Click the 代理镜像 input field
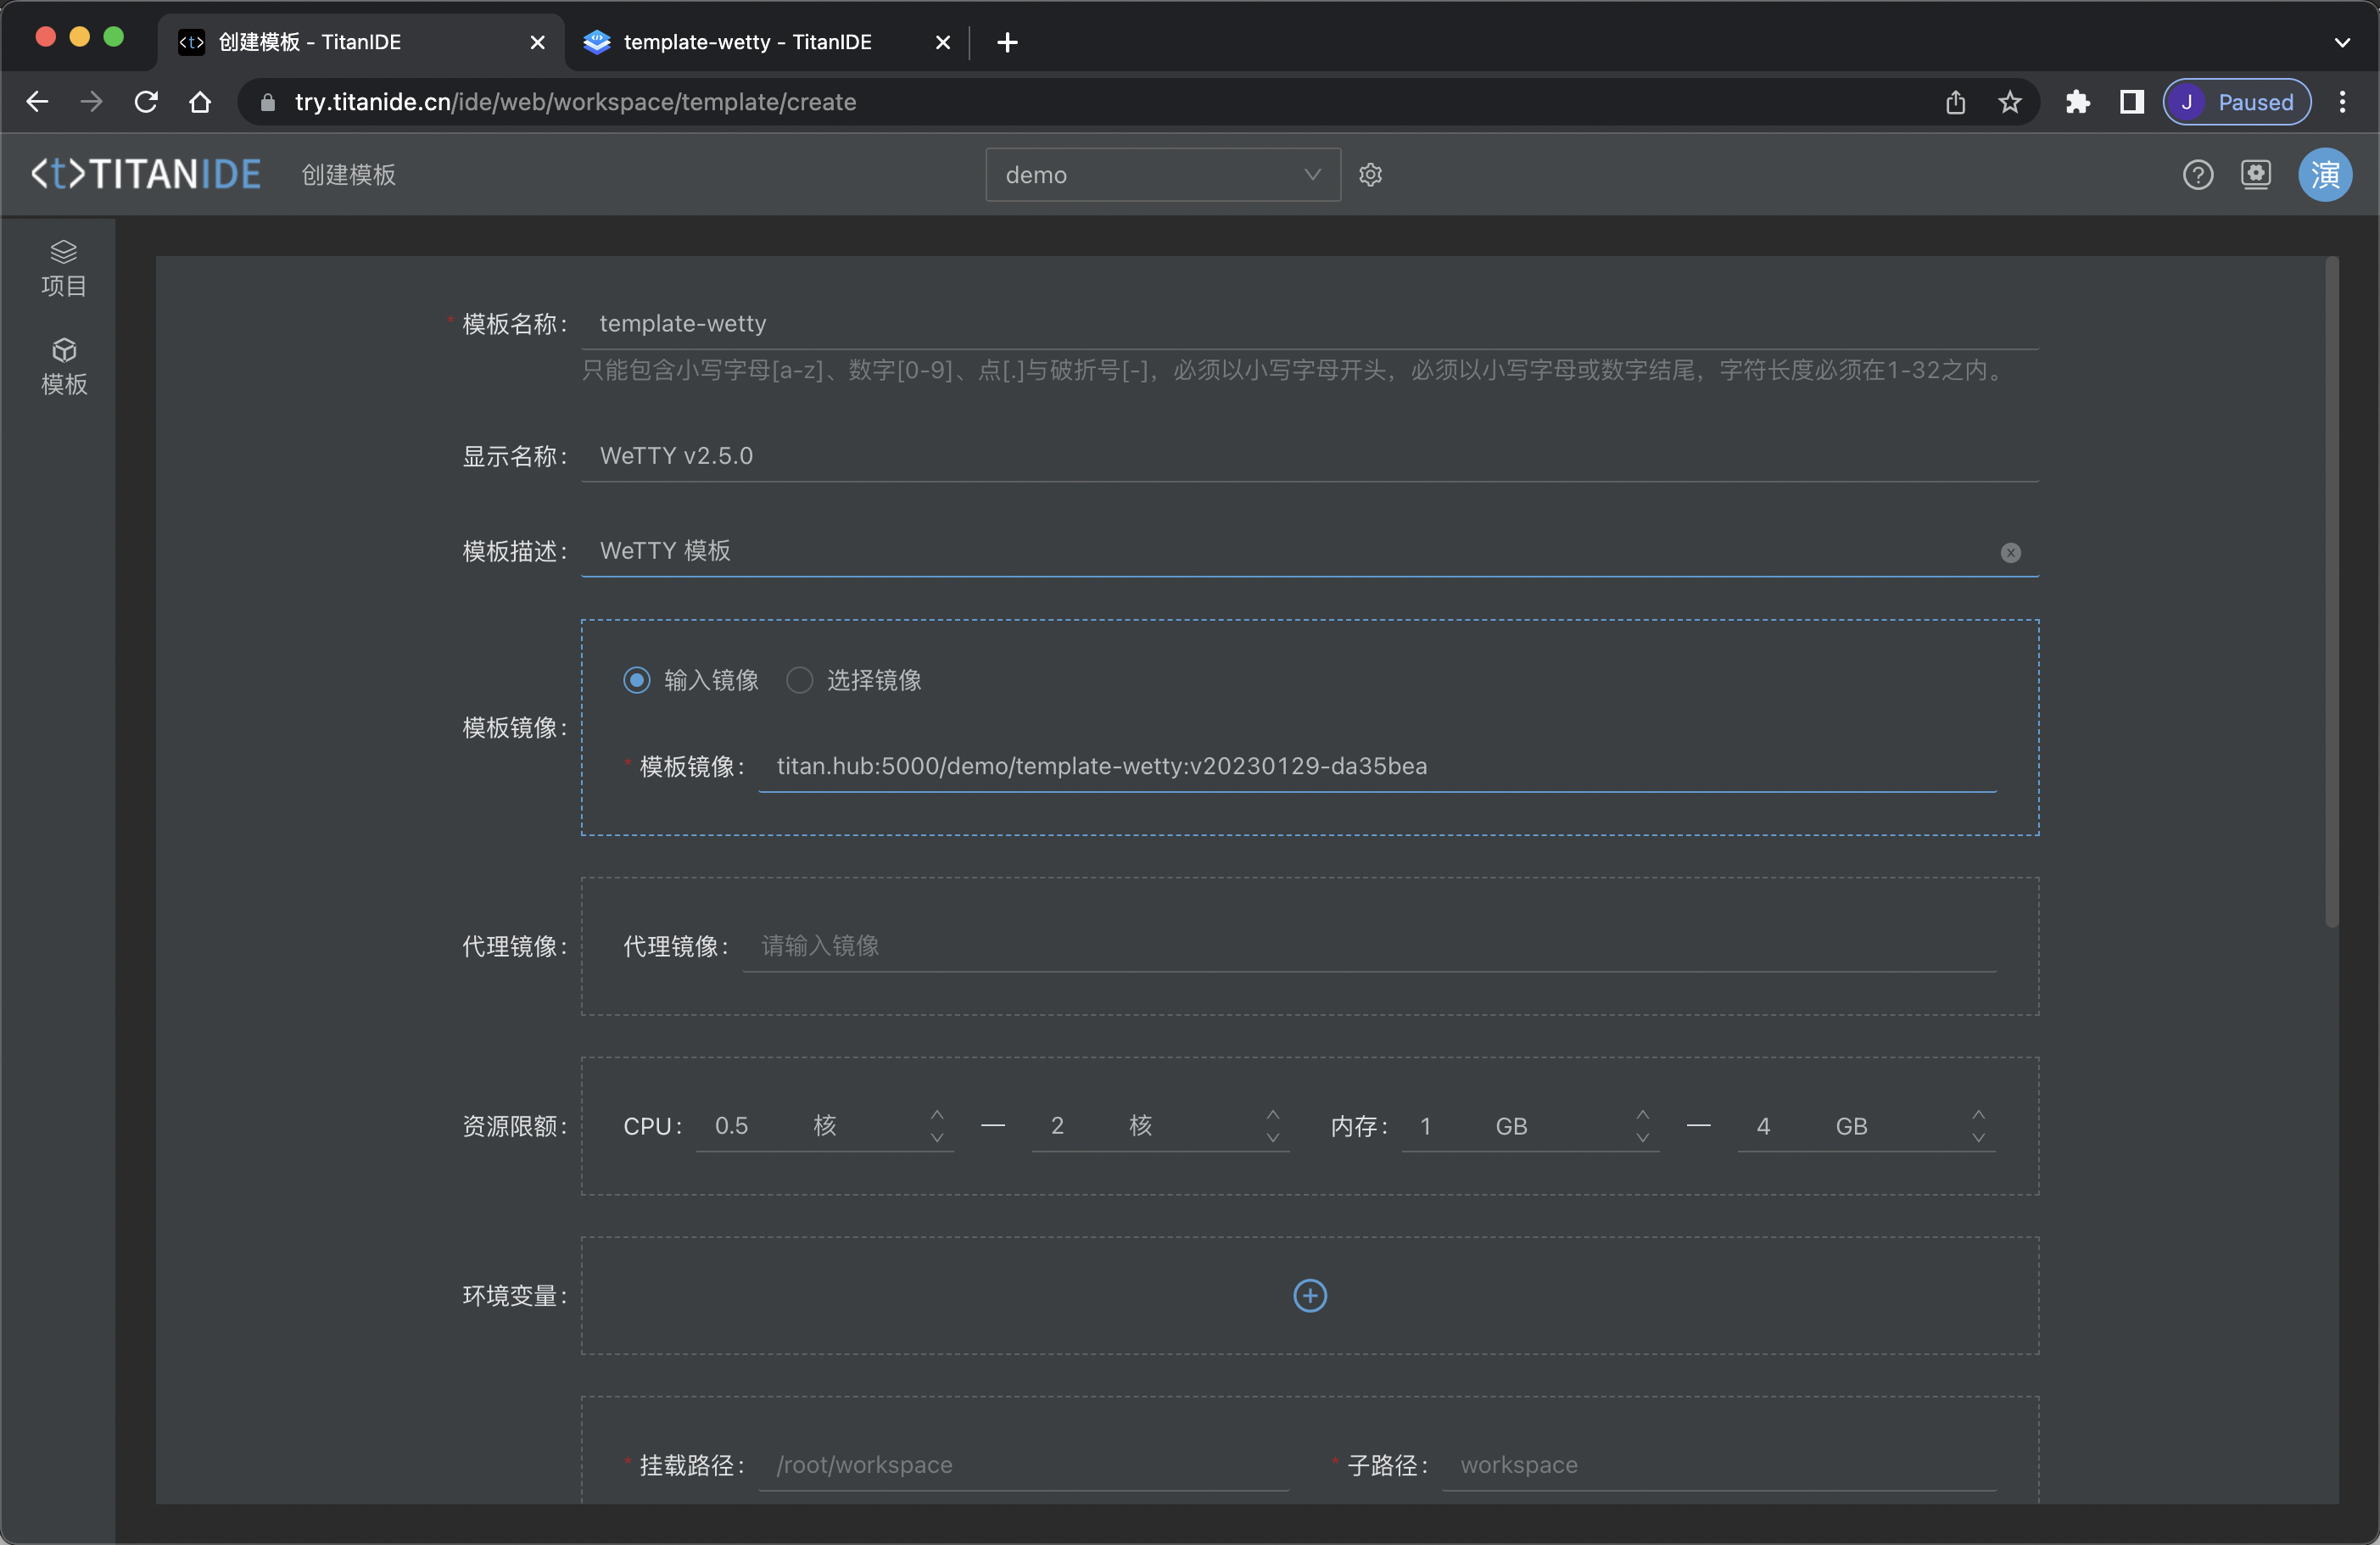 pos(1368,946)
